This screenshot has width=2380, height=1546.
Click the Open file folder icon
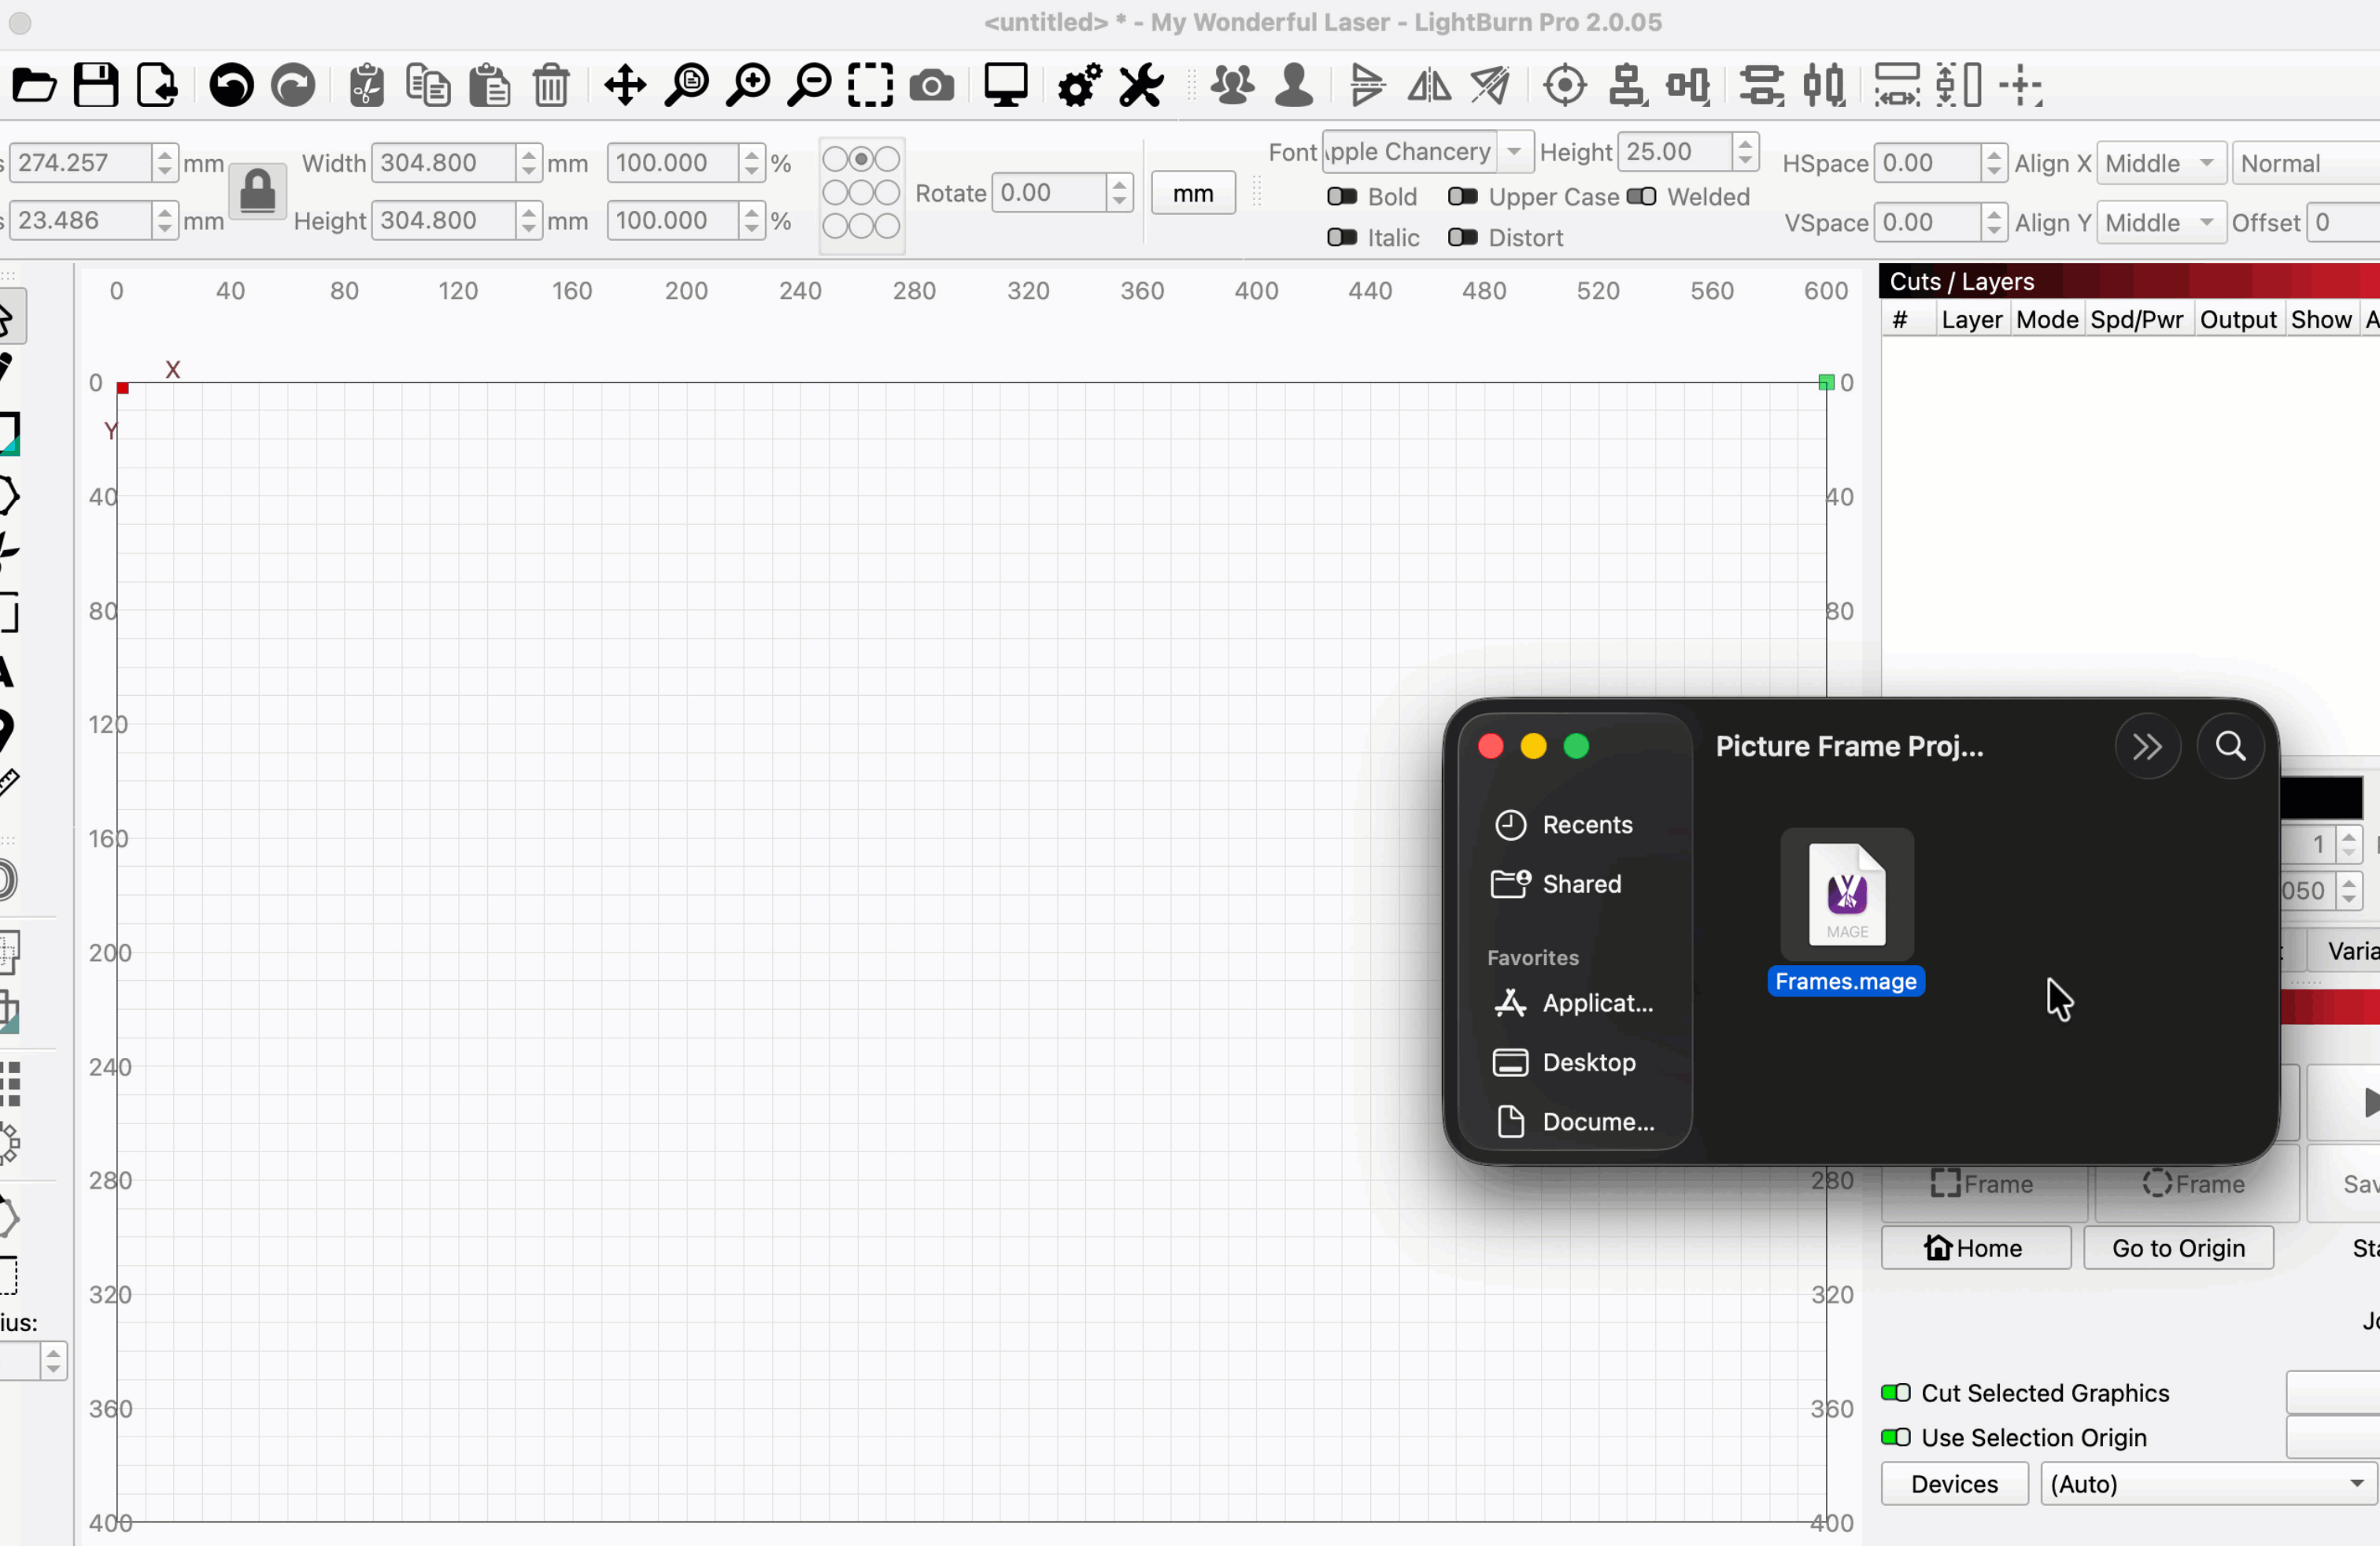(34, 86)
